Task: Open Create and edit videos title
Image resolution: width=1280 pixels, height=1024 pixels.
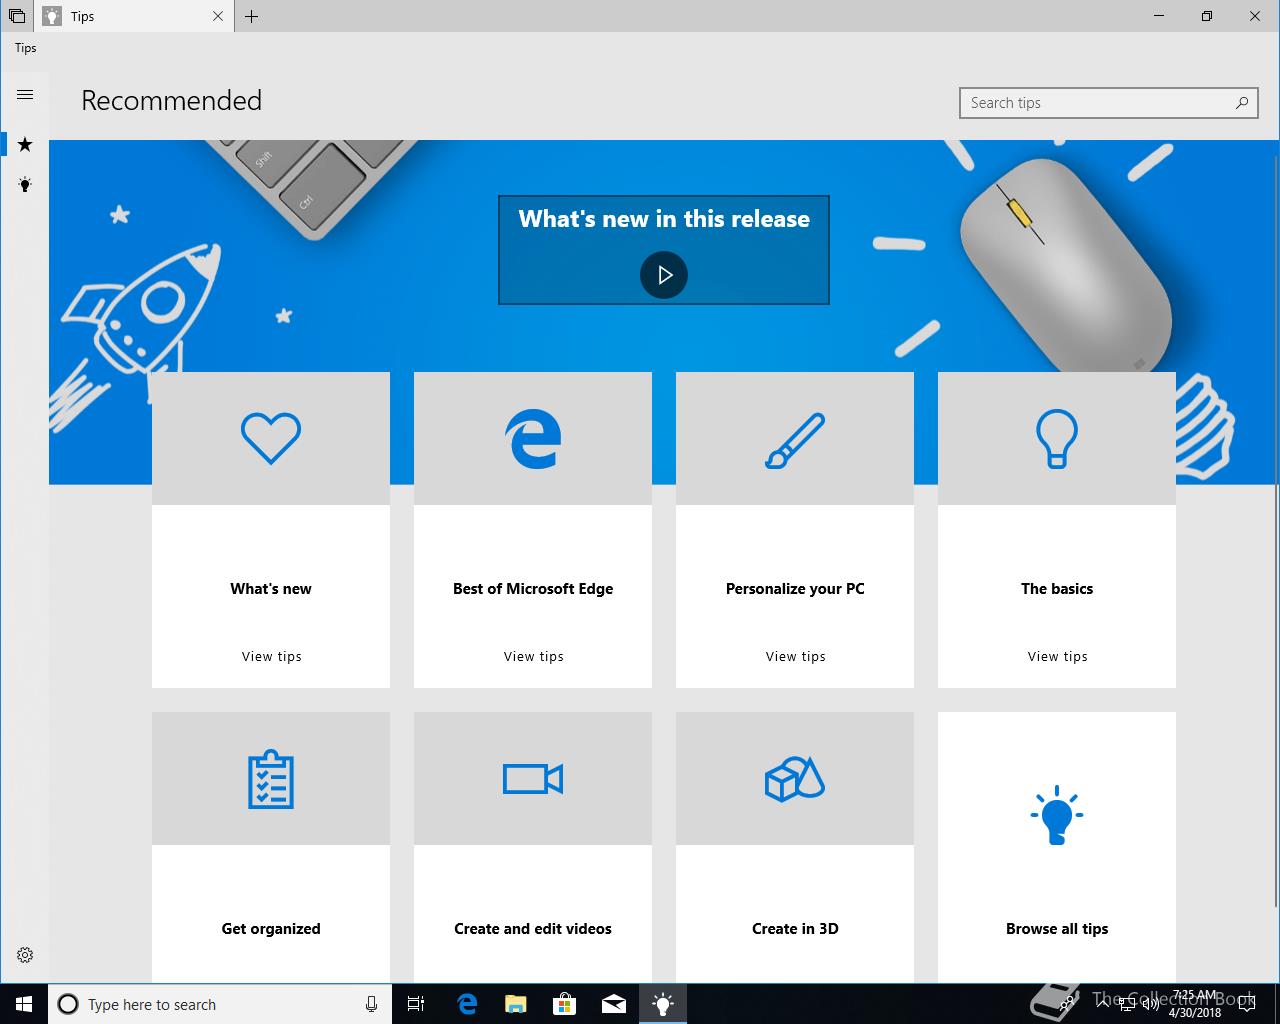Action: pyautogui.click(x=533, y=928)
